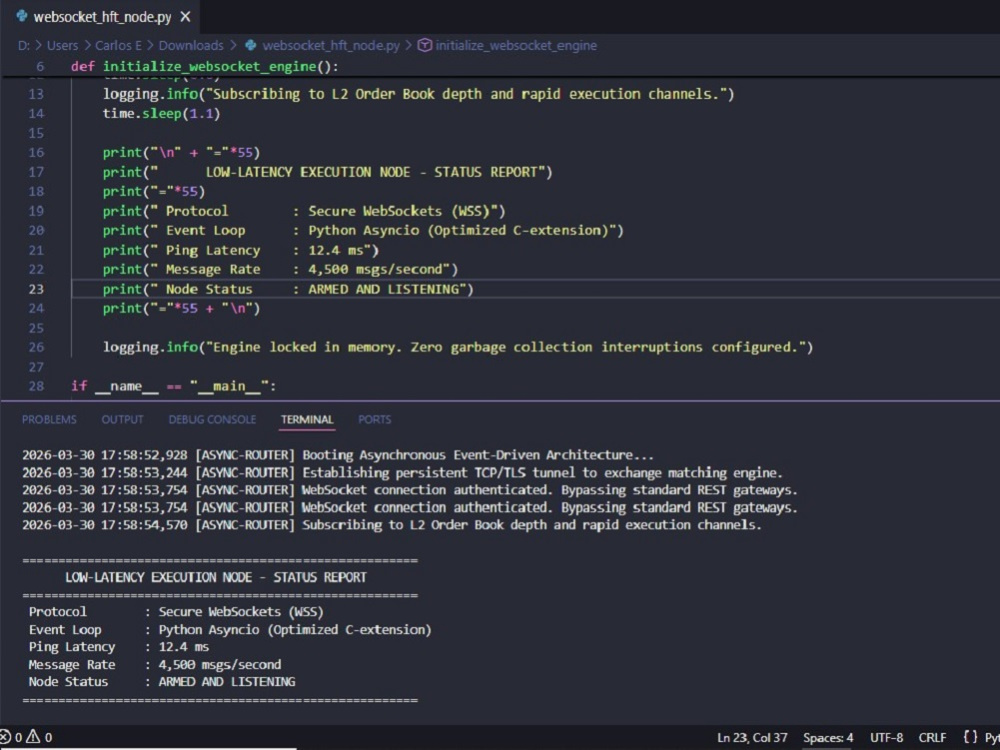This screenshot has height=750, width=1000.
Task: Open the initialize_websocket_engine breadcrumb symbol
Action: pyautogui.click(x=517, y=45)
